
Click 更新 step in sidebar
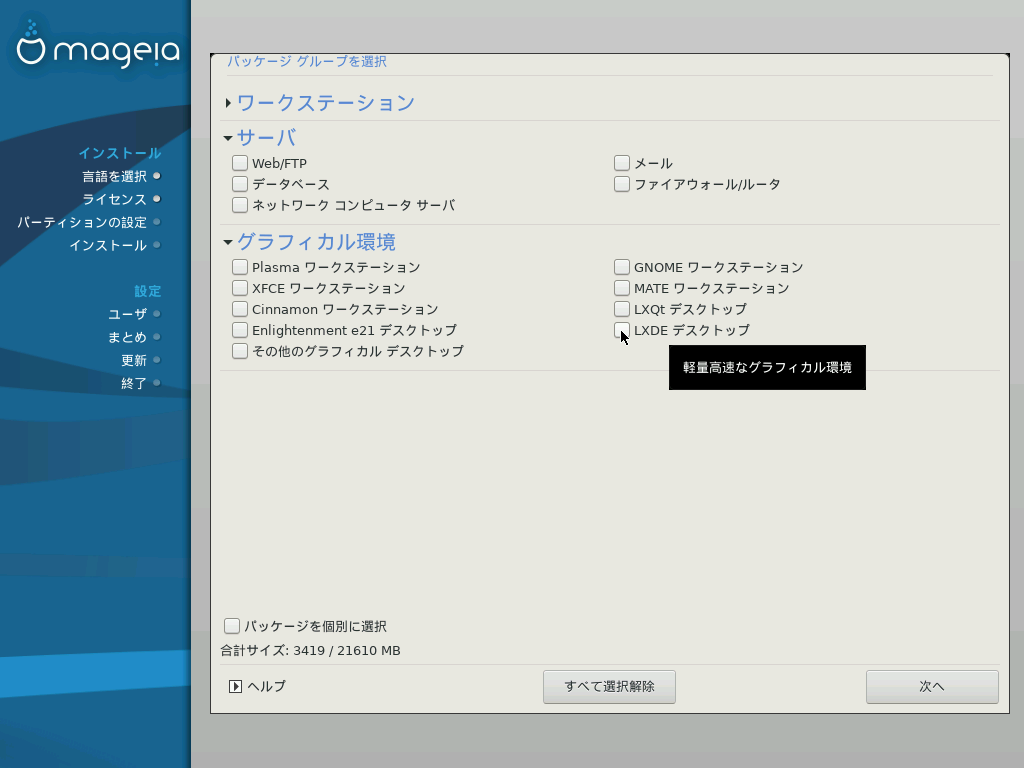tap(134, 360)
